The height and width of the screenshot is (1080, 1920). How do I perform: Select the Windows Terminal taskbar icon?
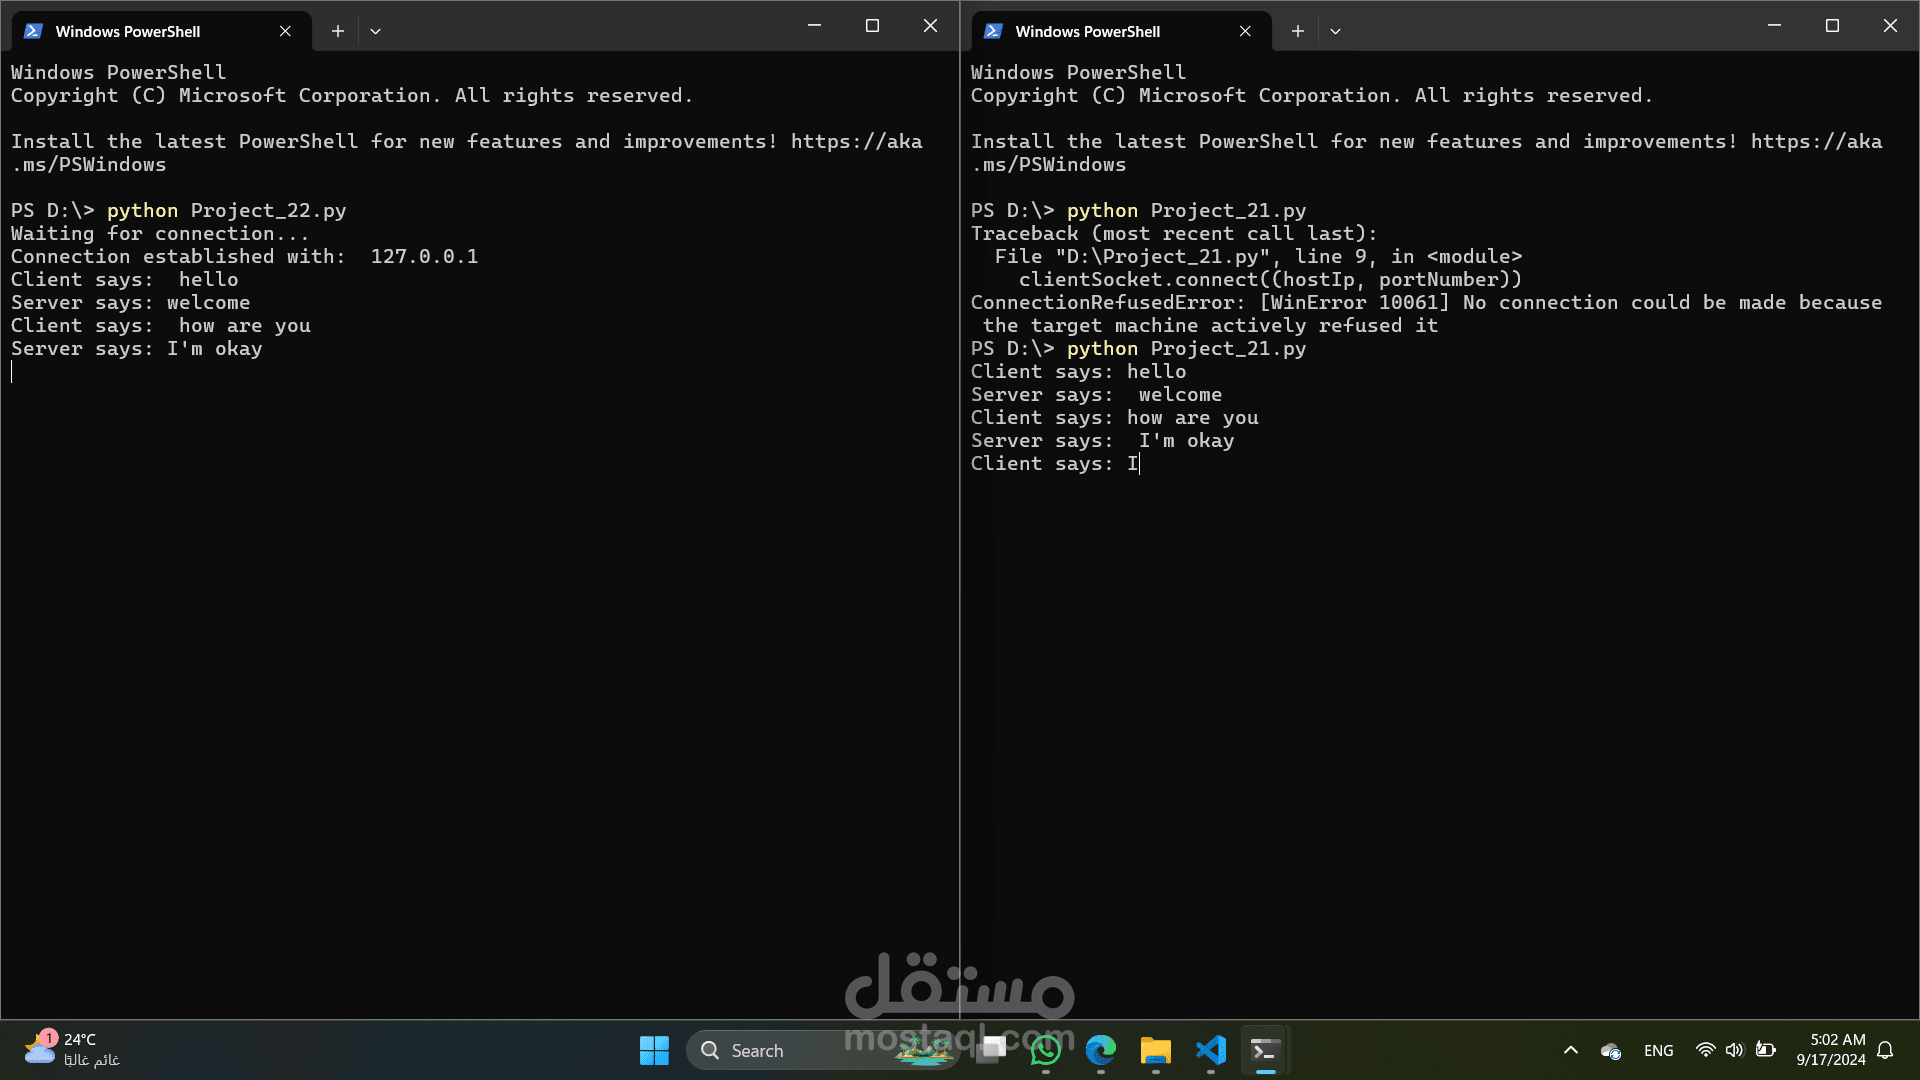pos(1264,1050)
